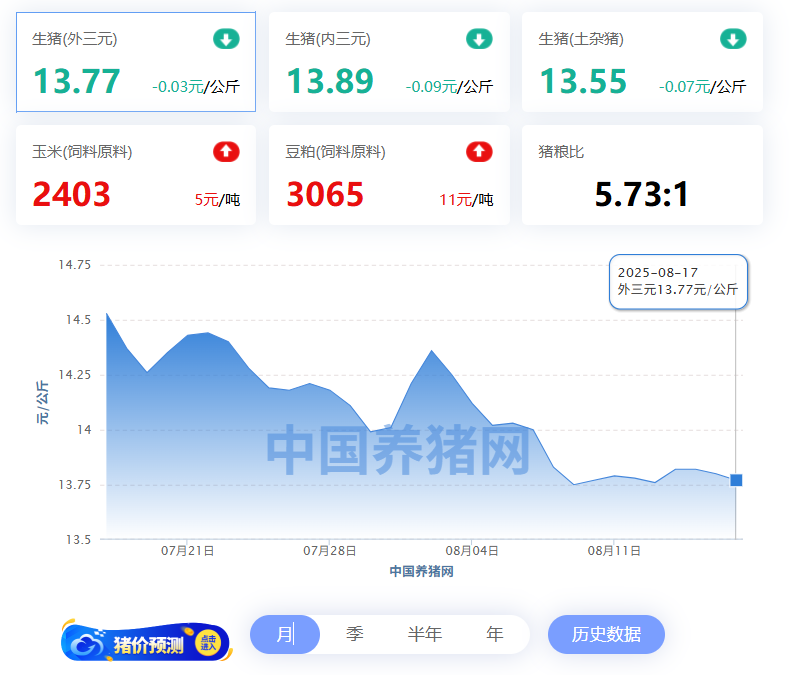Click the 2025-08-17 chart tooltip

tap(678, 281)
